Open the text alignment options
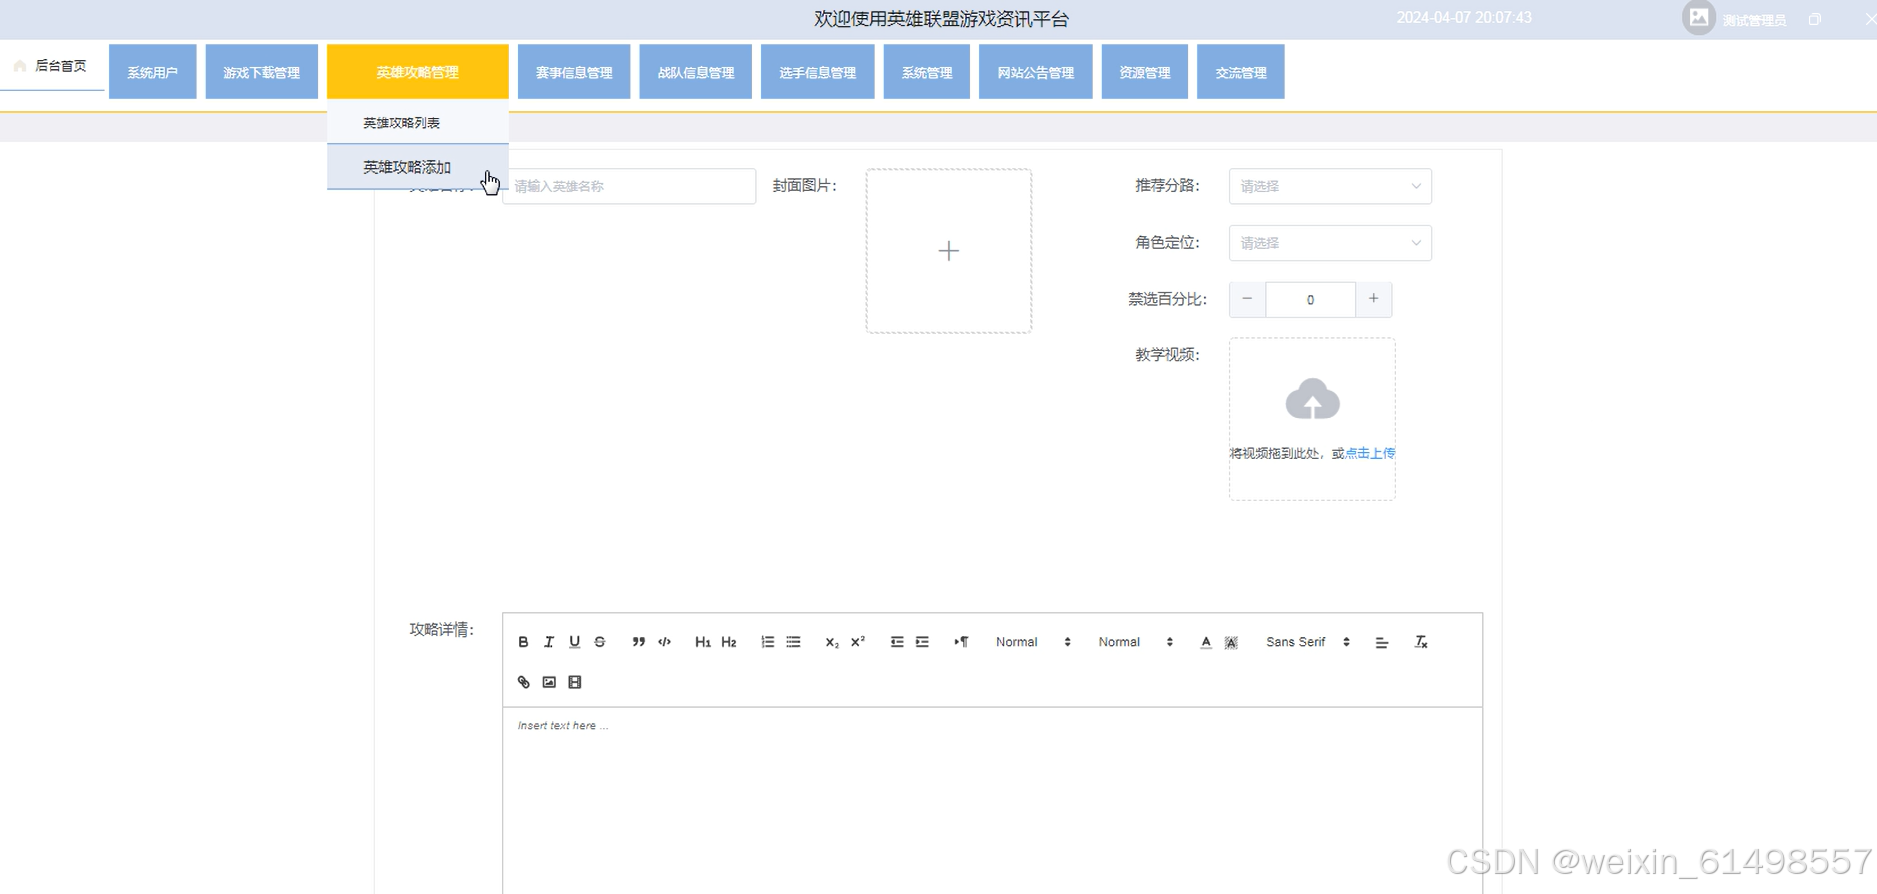1877x894 pixels. [x=1382, y=642]
